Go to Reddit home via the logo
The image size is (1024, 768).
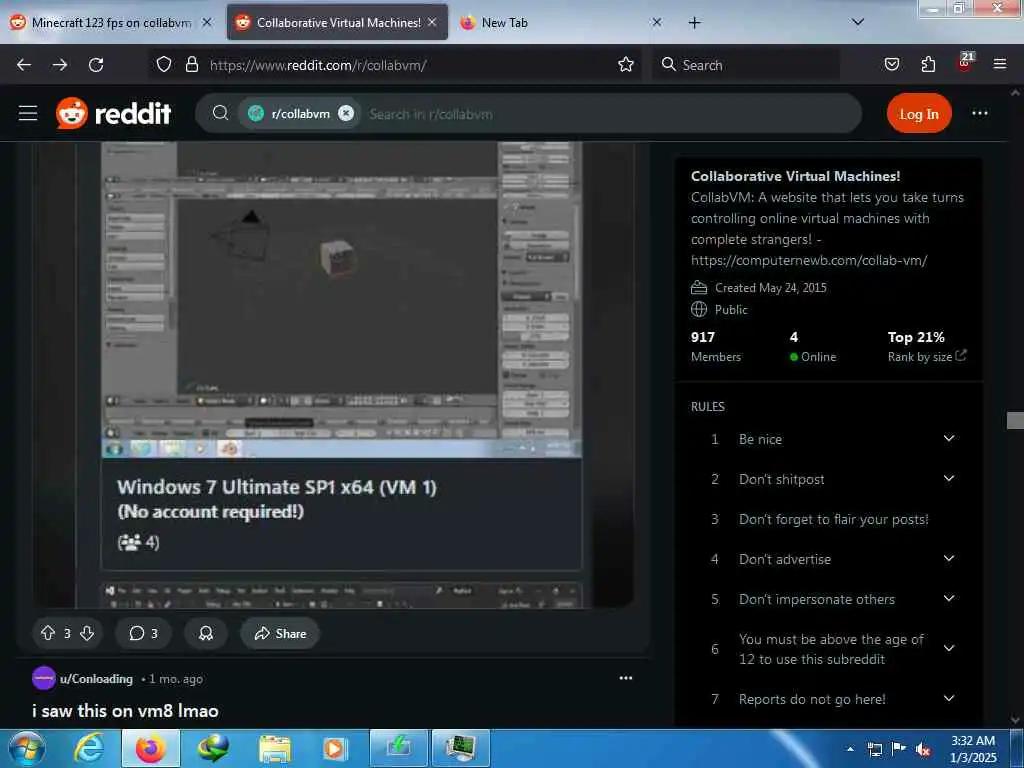point(114,114)
